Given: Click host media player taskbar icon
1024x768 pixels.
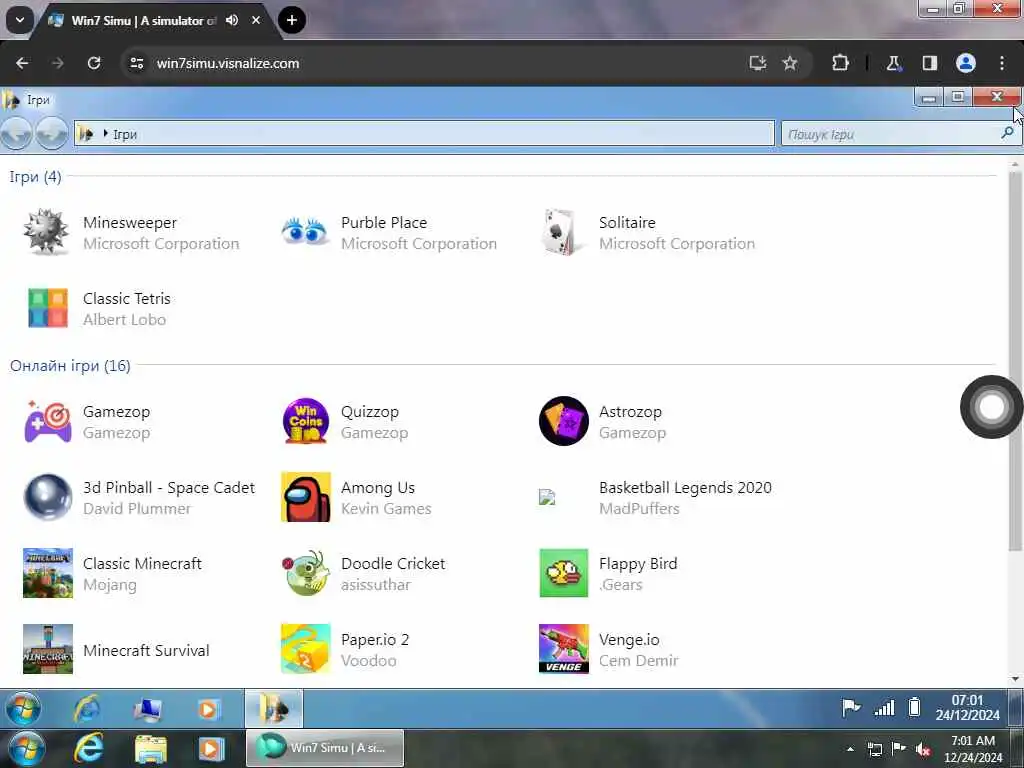Looking at the screenshot, I should click(x=211, y=749).
